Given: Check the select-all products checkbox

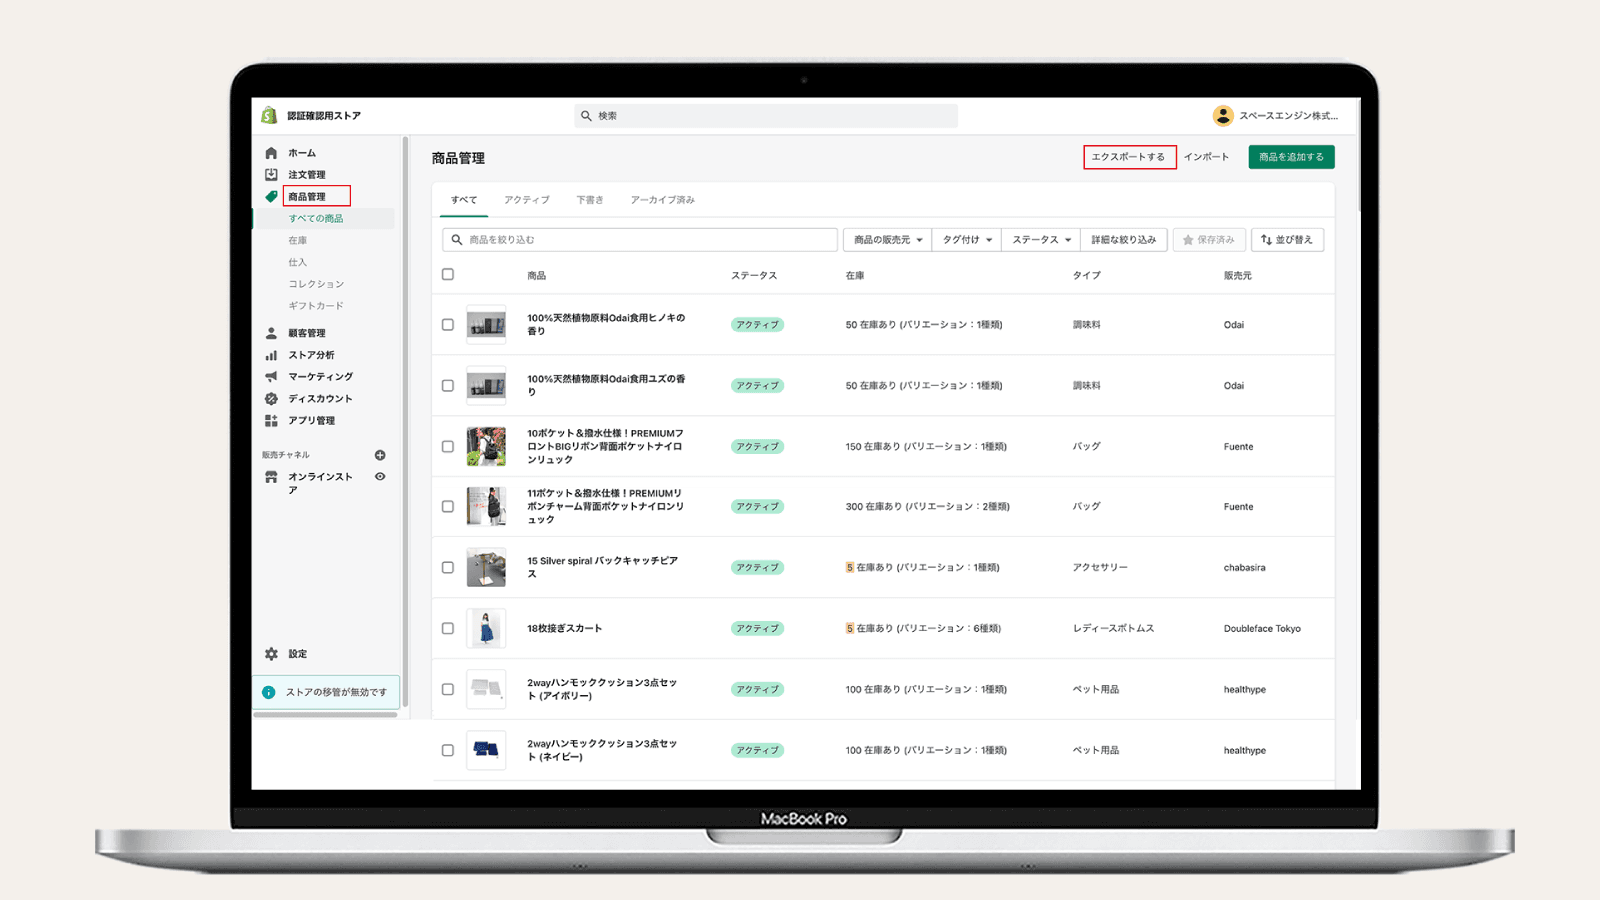Looking at the screenshot, I should (447, 275).
